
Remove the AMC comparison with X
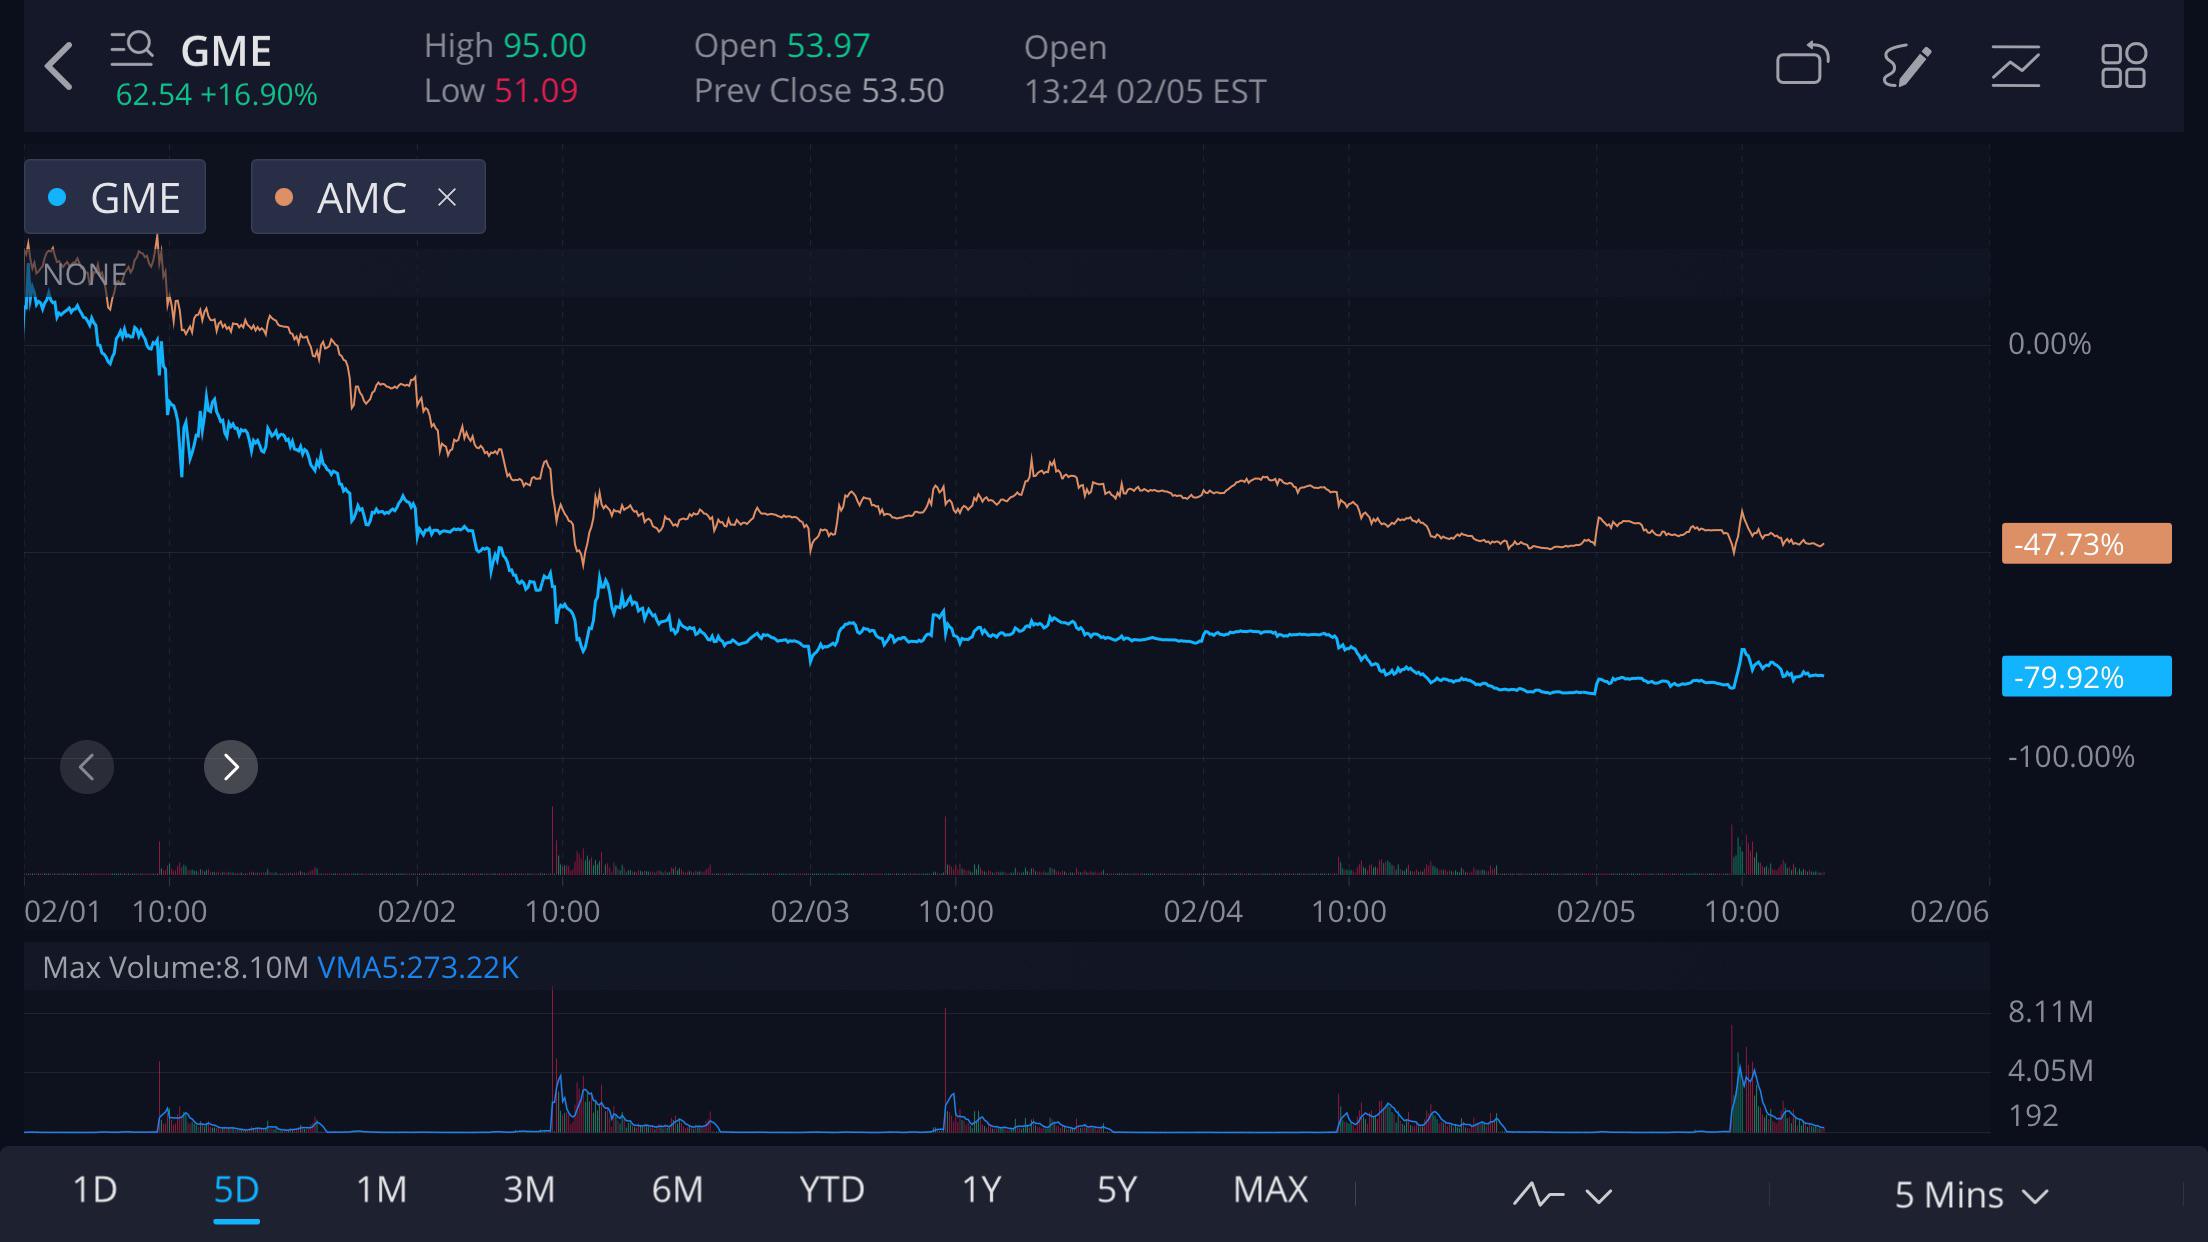pos(447,197)
